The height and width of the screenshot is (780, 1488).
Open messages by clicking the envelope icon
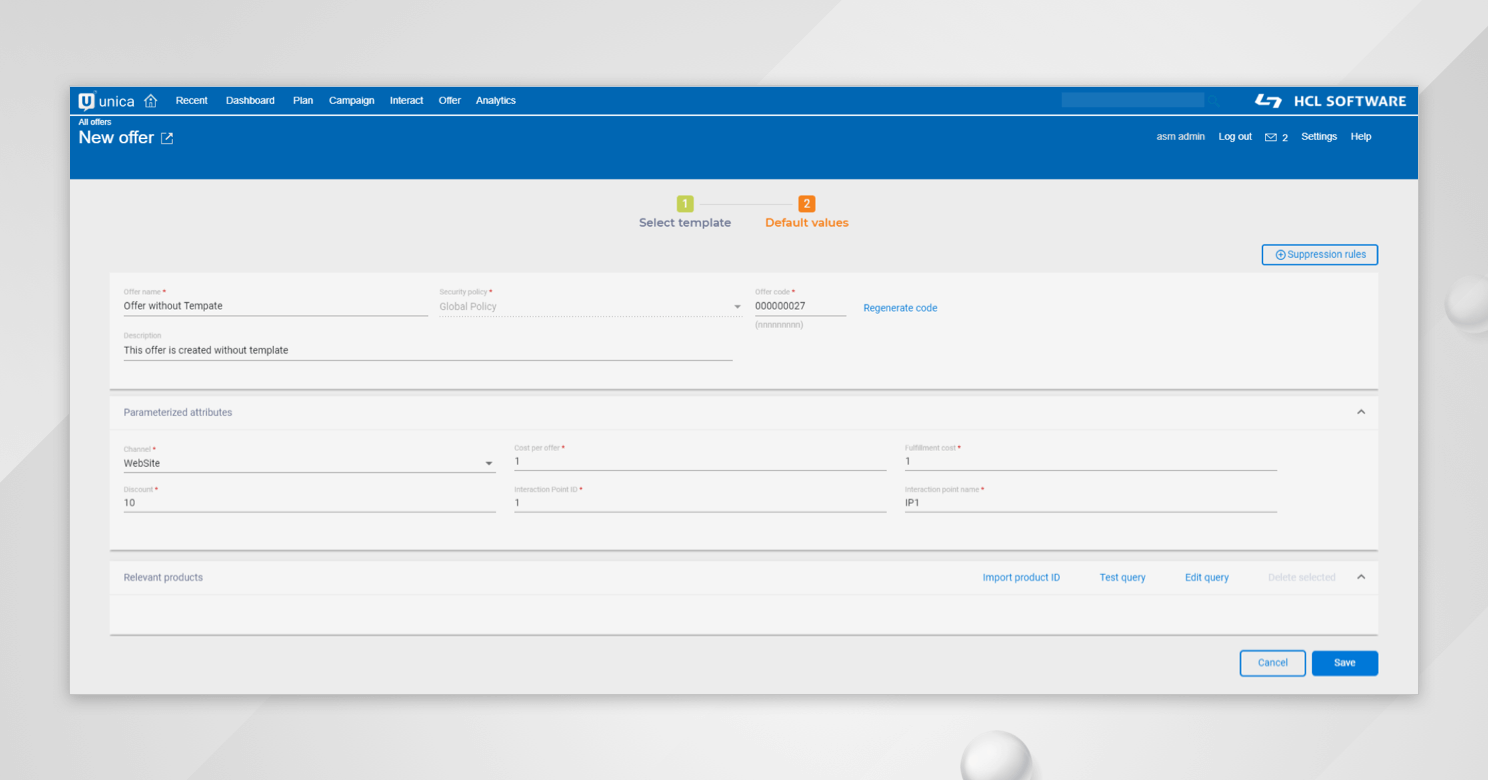point(1269,137)
